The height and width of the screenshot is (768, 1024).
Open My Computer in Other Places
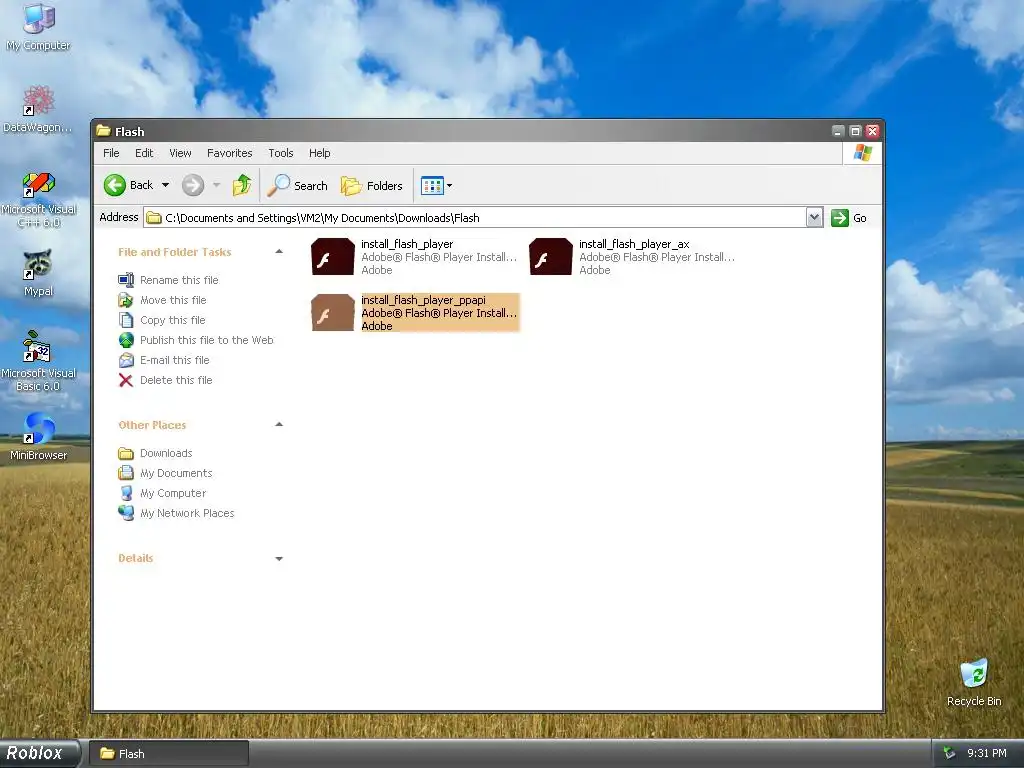(172, 493)
